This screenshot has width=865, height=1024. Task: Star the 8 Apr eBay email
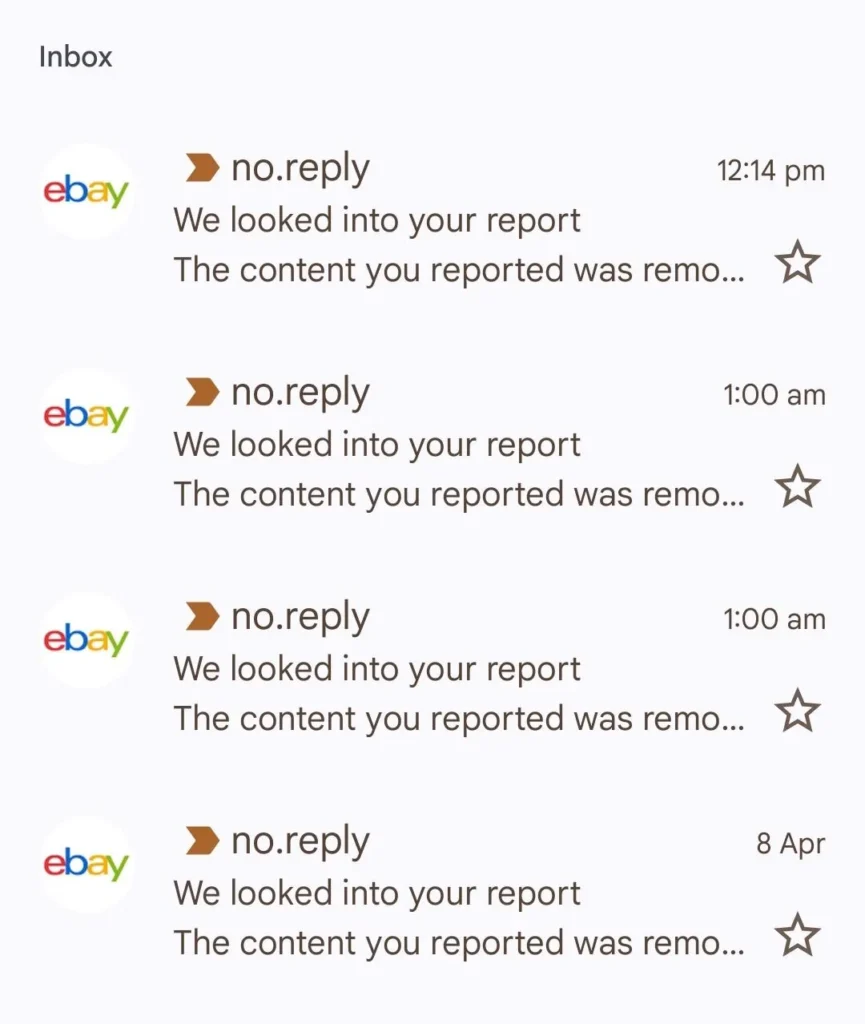point(797,935)
